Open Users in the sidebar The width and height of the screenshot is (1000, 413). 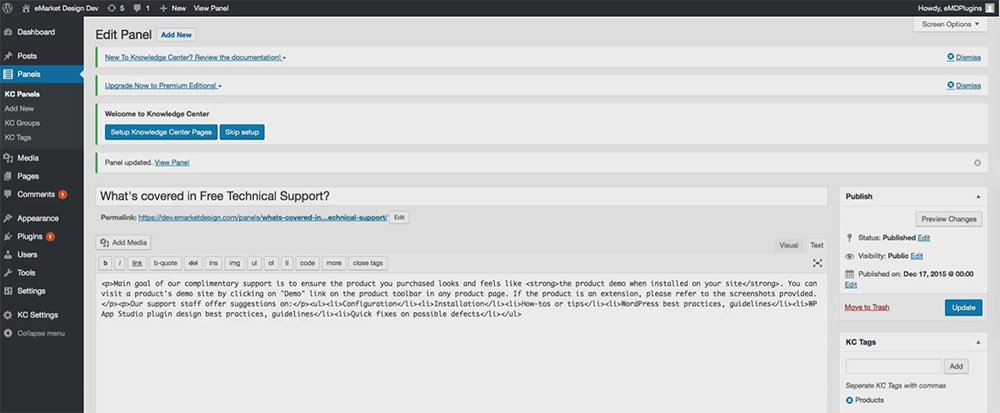[x=27, y=254]
